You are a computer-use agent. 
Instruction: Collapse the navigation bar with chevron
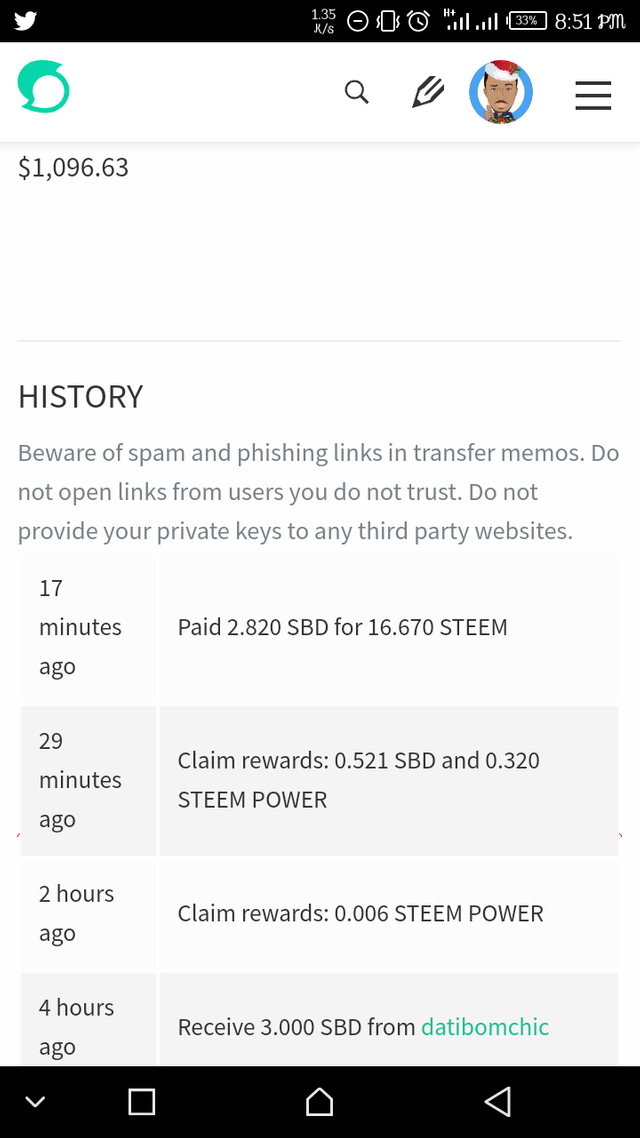coord(36,1101)
